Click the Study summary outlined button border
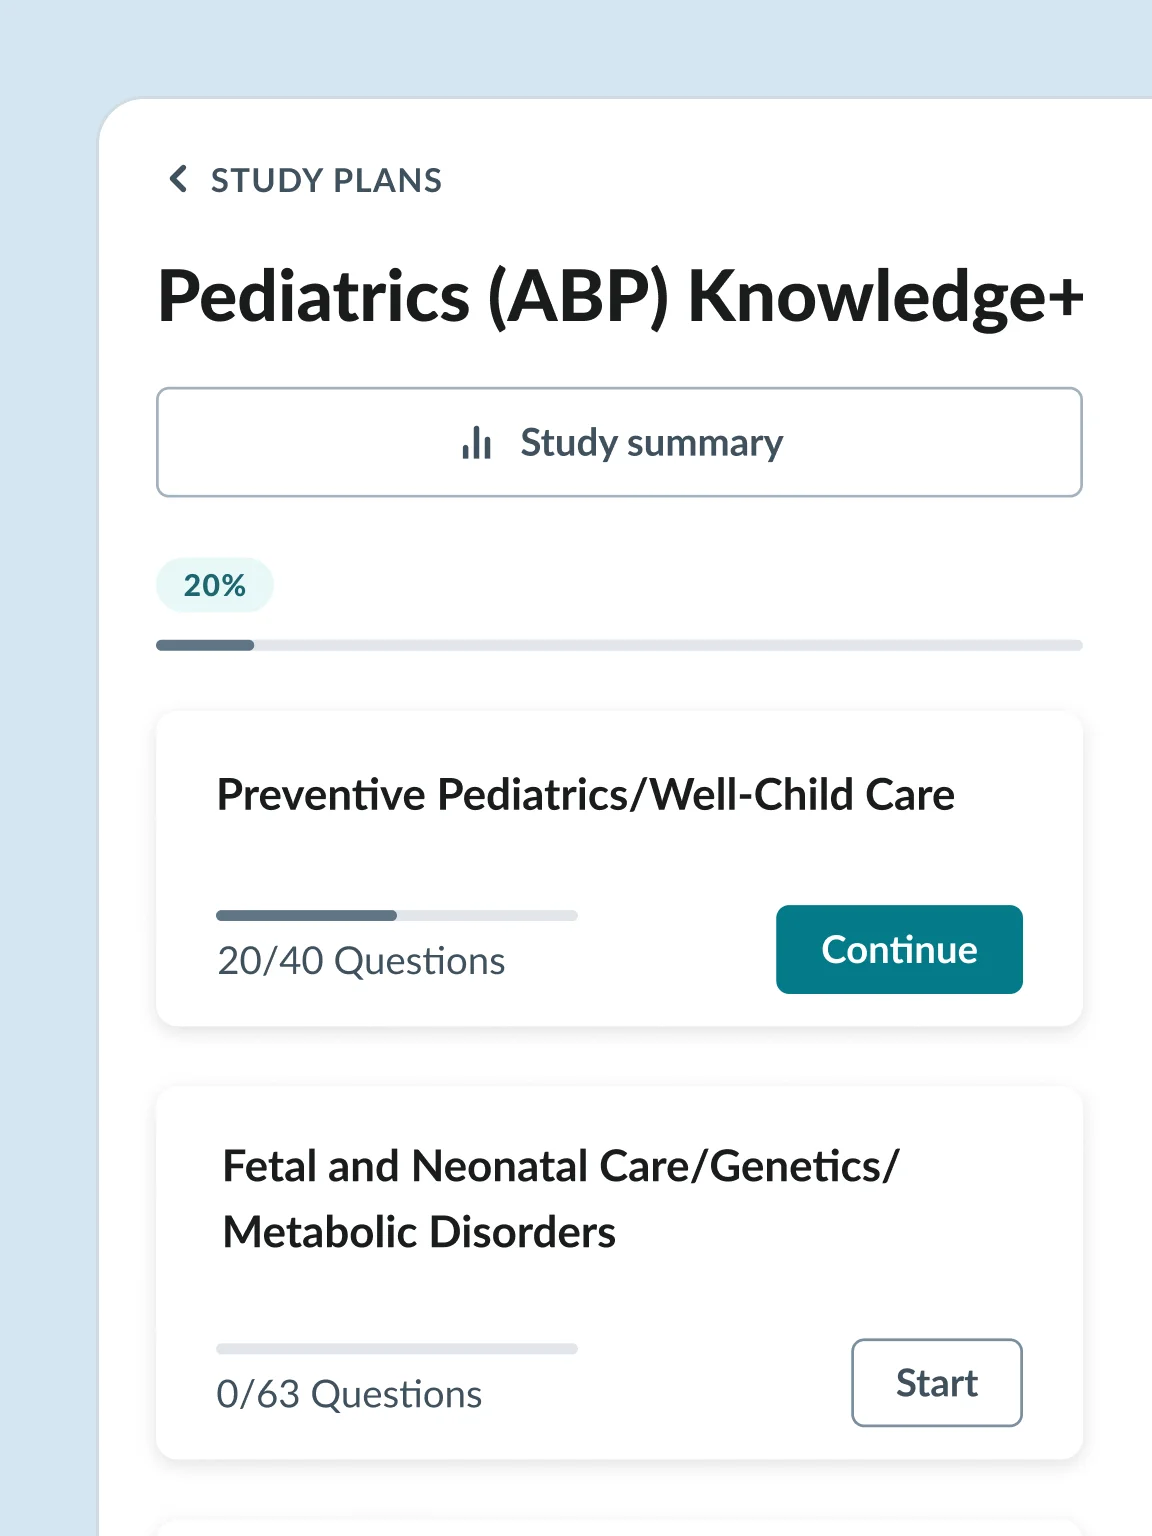This screenshot has height=1536, width=1152. pos(620,392)
